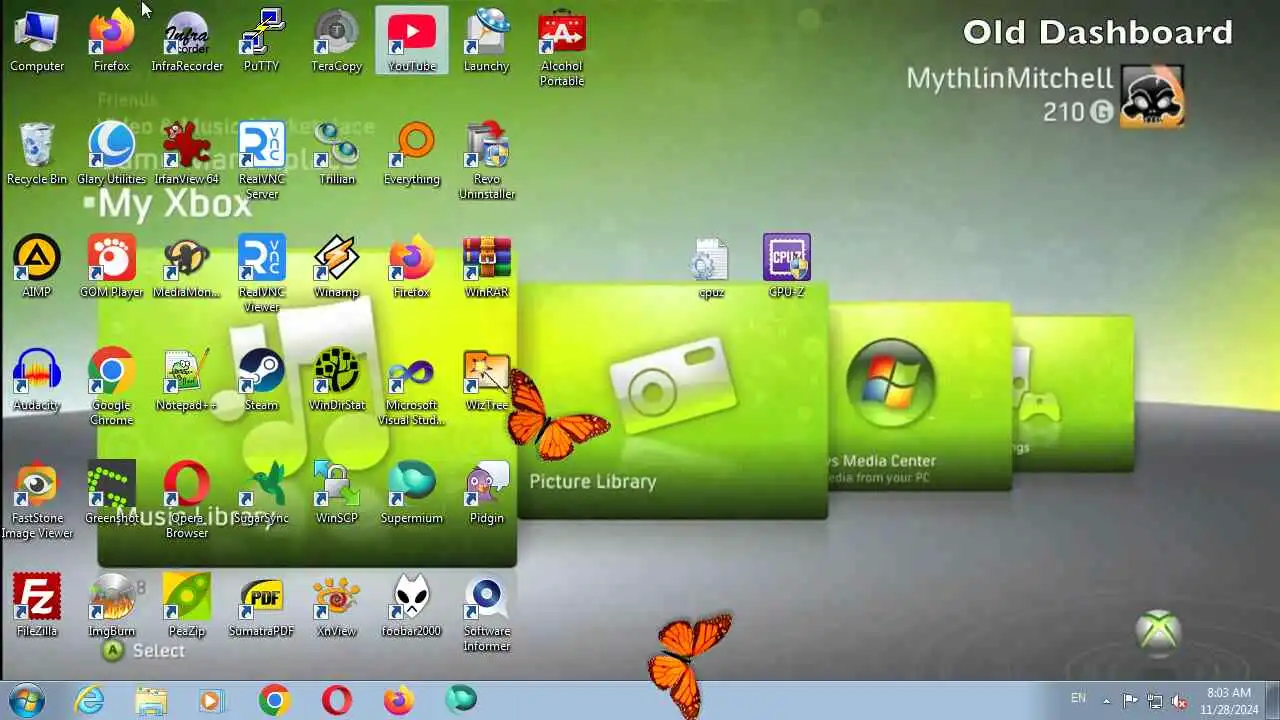Open the Action Center flag icon
Screen dimensions: 1280x720
coord(1130,700)
